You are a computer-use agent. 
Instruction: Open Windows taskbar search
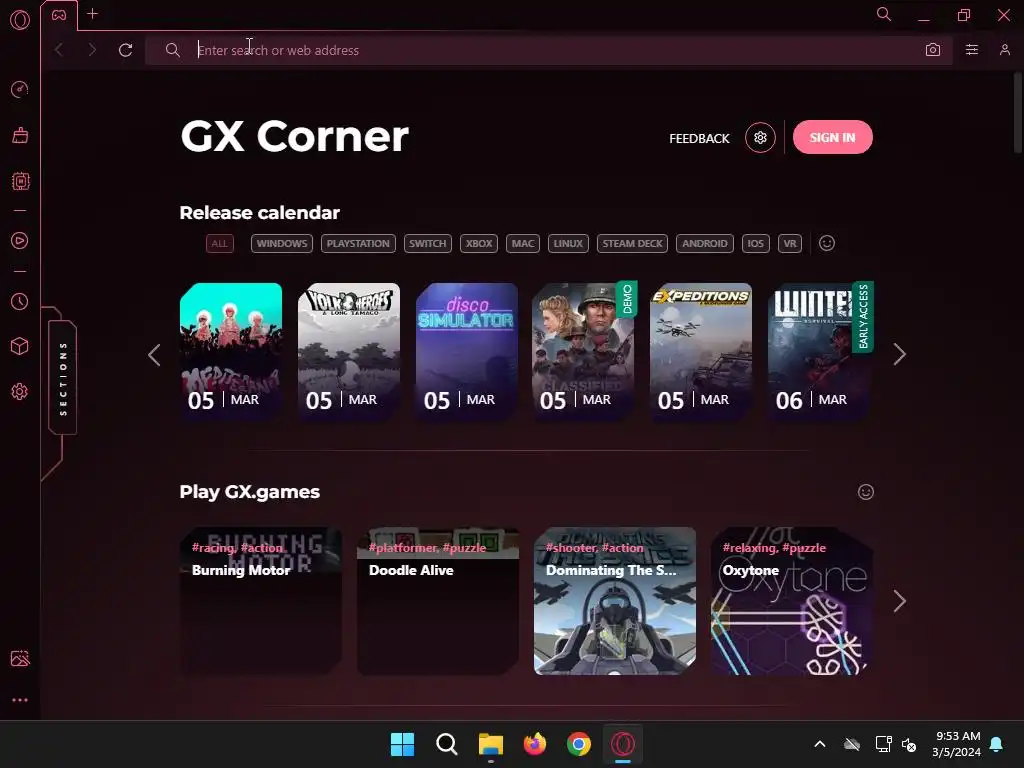click(x=447, y=744)
